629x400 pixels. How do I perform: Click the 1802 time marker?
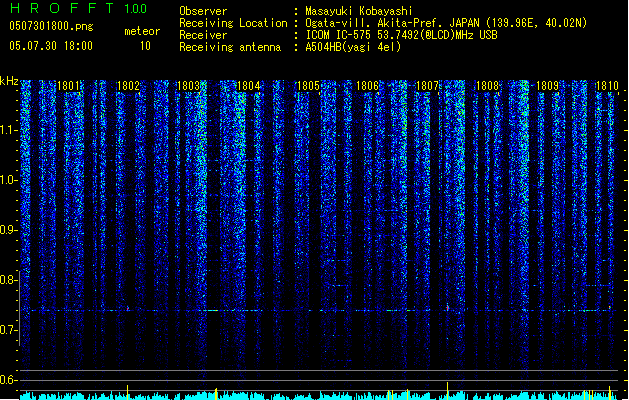coord(128,86)
